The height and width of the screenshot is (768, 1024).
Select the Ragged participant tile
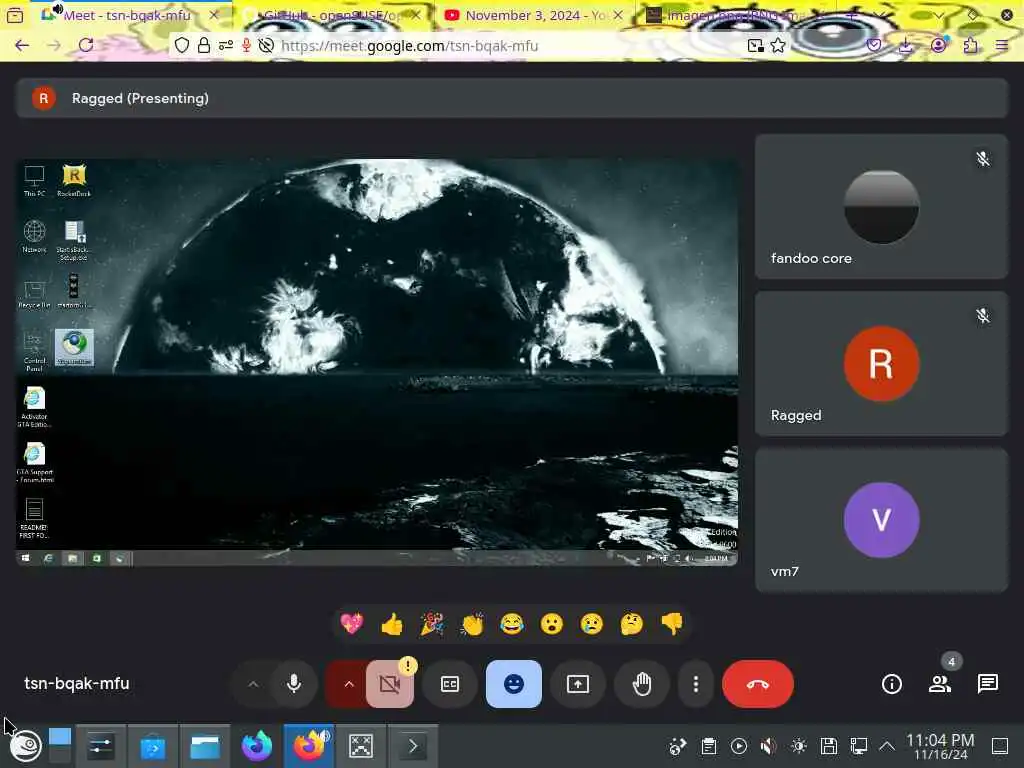tap(881, 363)
